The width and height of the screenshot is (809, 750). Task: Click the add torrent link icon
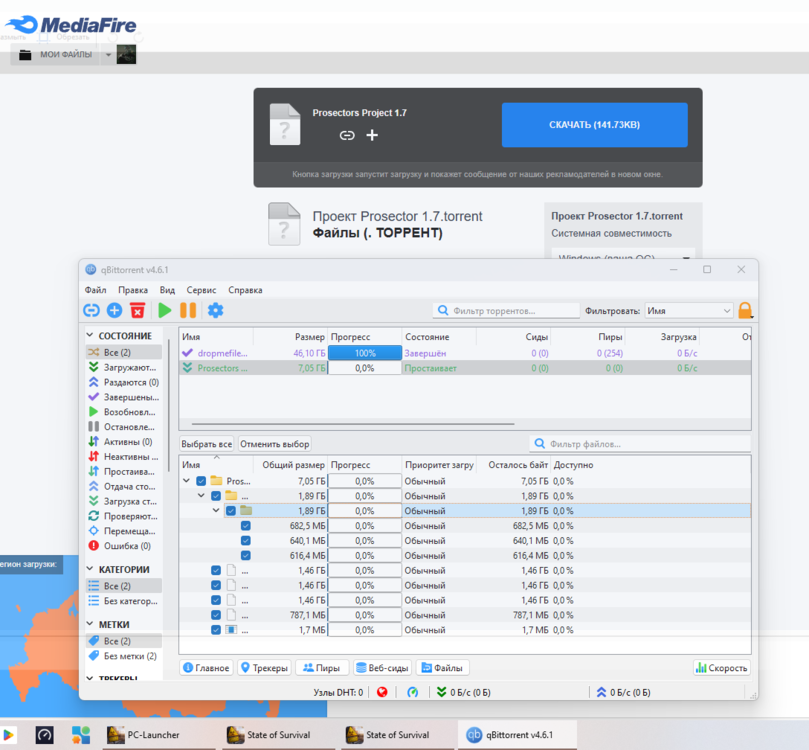(x=91, y=311)
